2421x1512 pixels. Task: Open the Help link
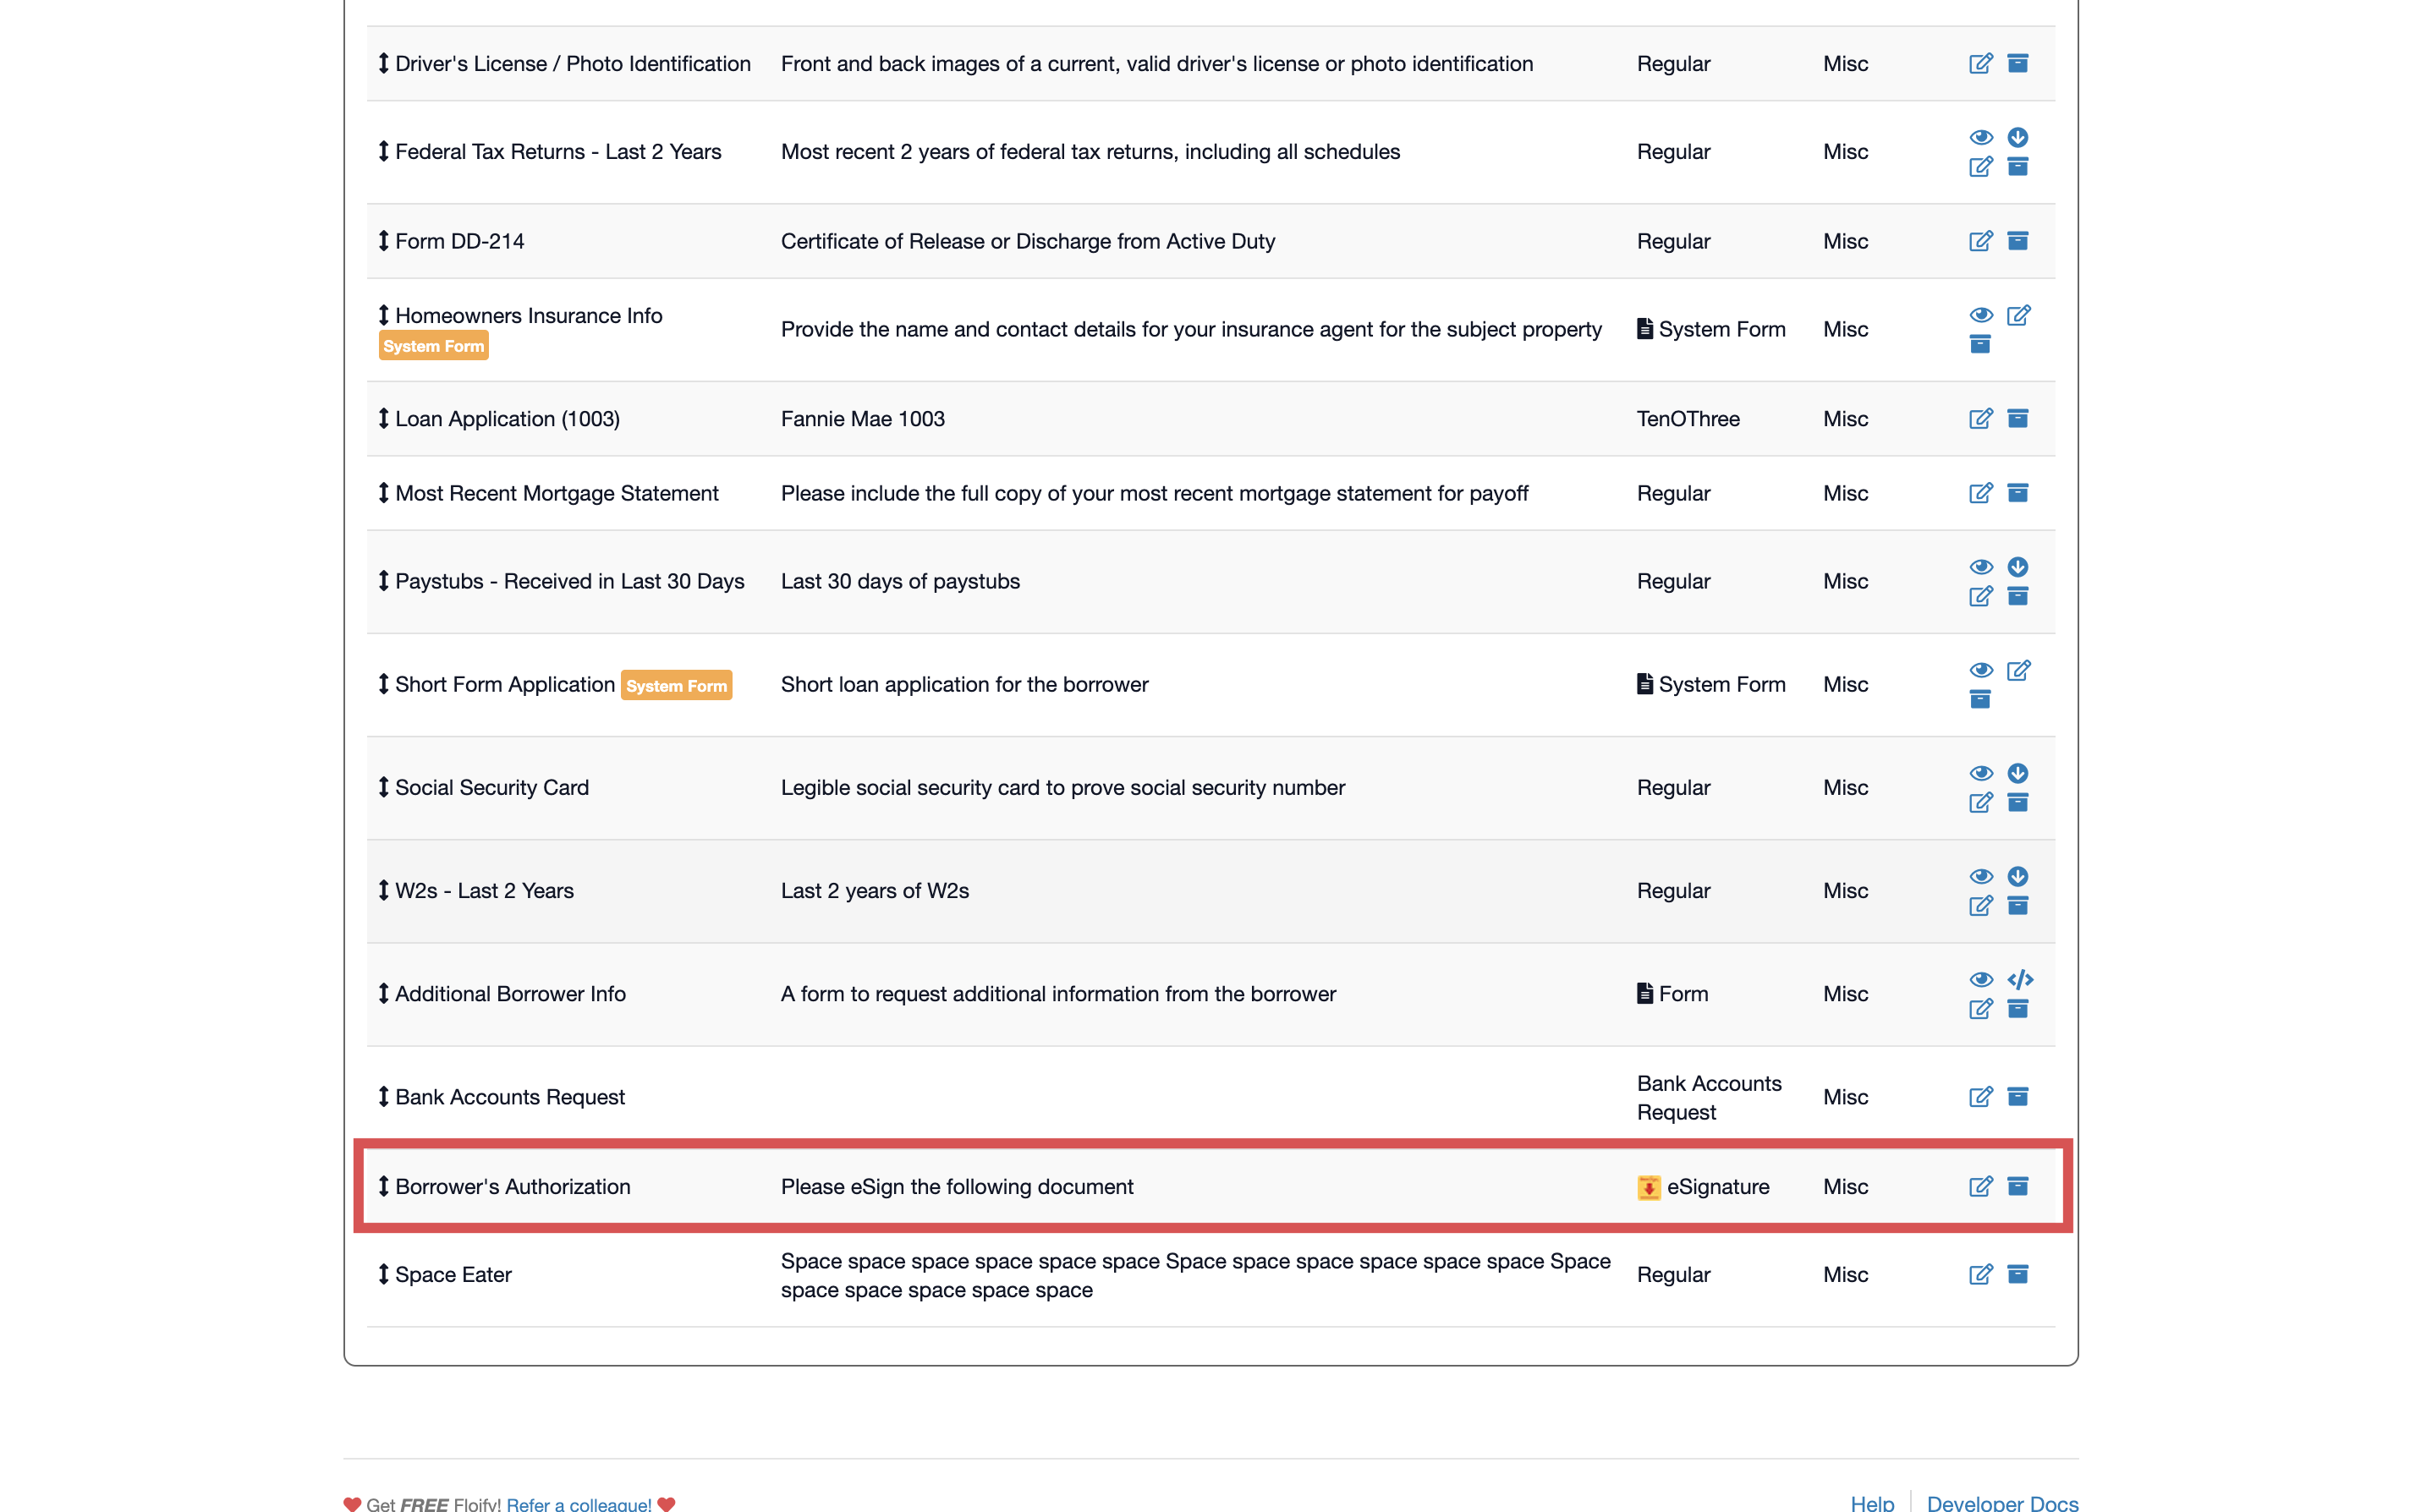(x=1871, y=1503)
